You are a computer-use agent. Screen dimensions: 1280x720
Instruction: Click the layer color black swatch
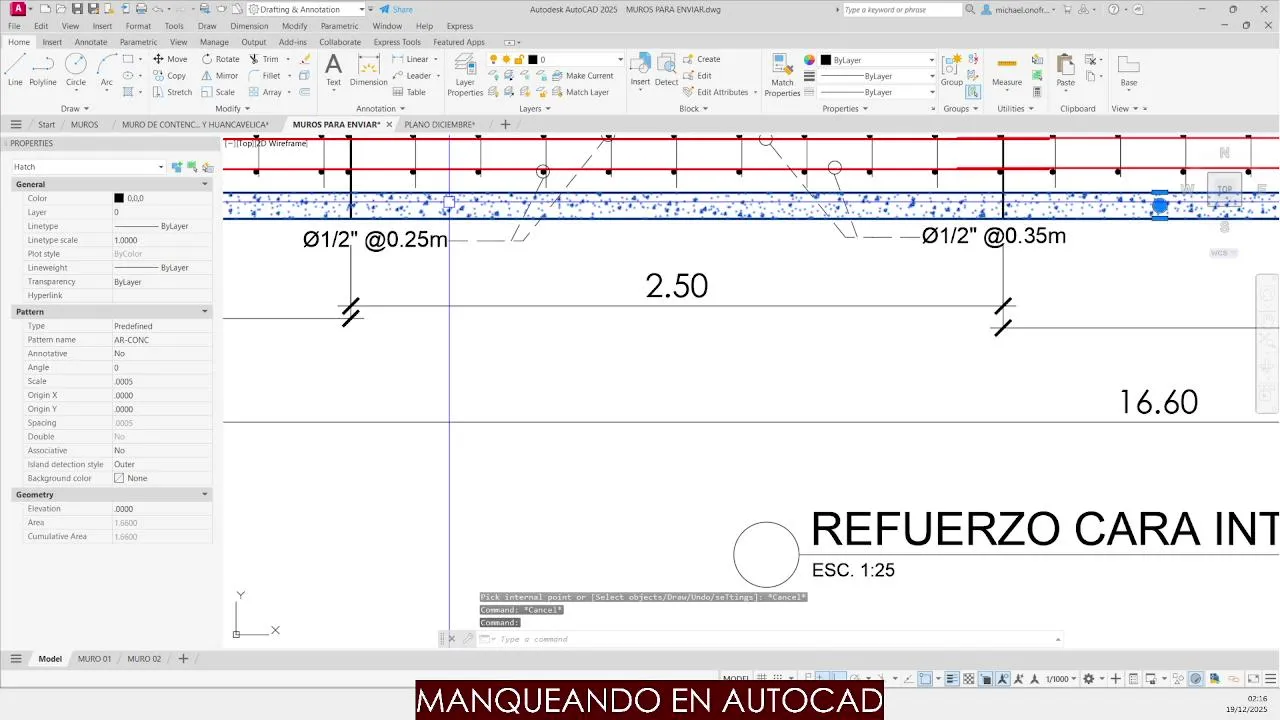click(x=533, y=59)
